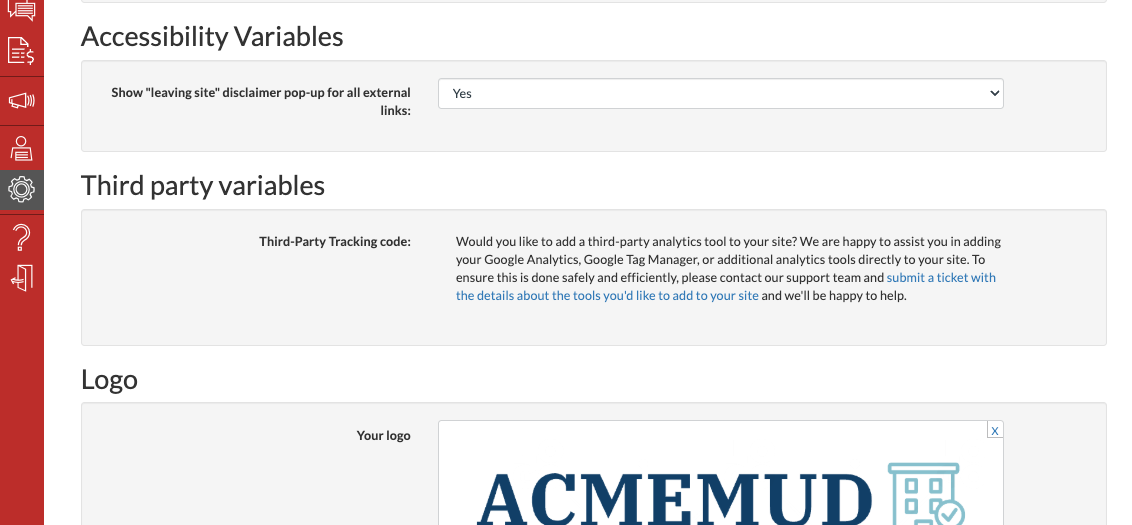The width and height of the screenshot is (1132, 525).
Task: Click the logout door icon
Action: [x=21, y=277]
